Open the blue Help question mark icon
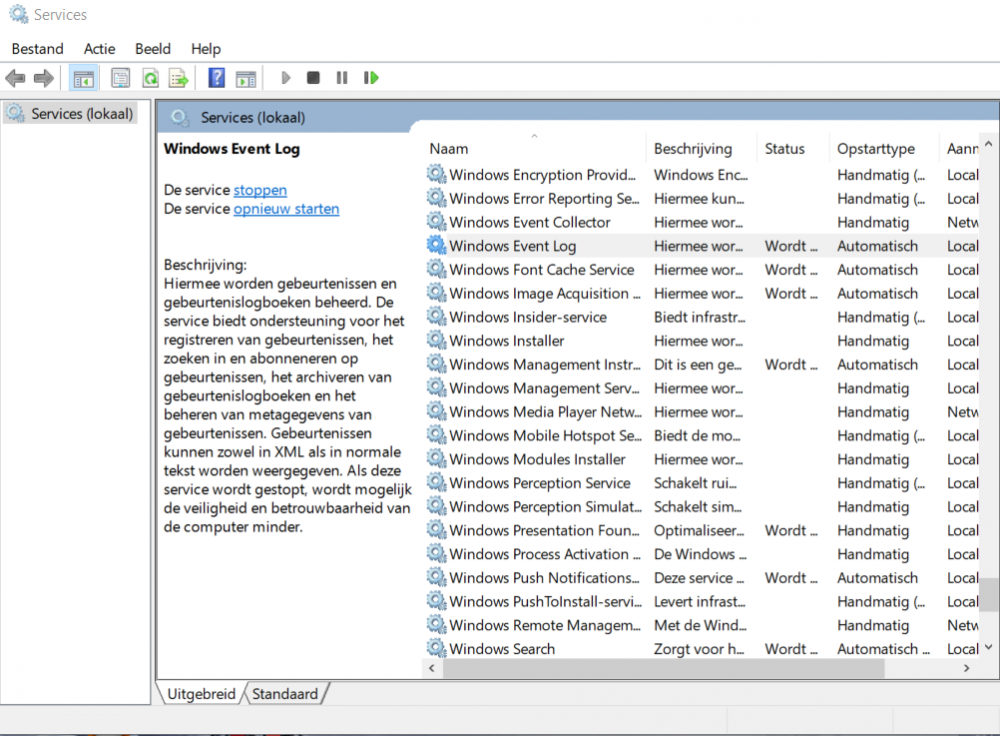 (x=216, y=78)
